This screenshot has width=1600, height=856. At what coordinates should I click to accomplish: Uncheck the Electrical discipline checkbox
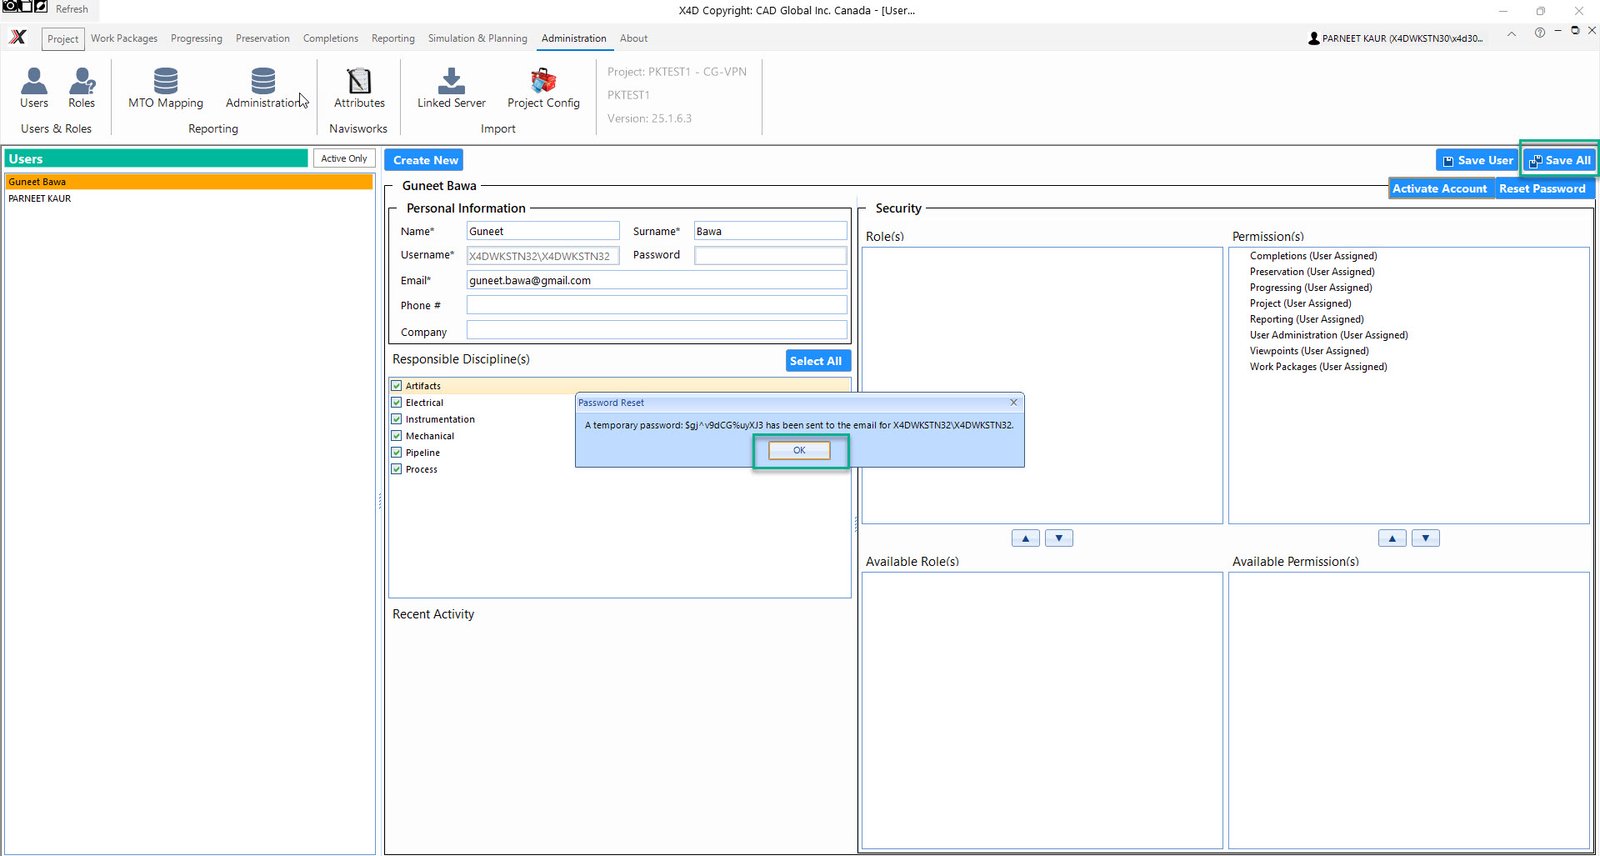click(x=397, y=403)
